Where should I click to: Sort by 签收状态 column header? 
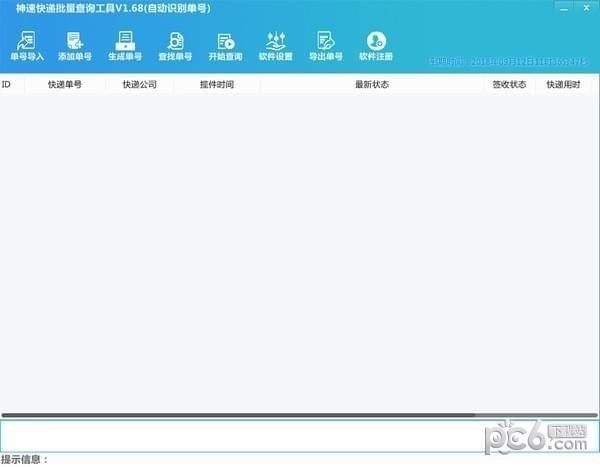(509, 84)
